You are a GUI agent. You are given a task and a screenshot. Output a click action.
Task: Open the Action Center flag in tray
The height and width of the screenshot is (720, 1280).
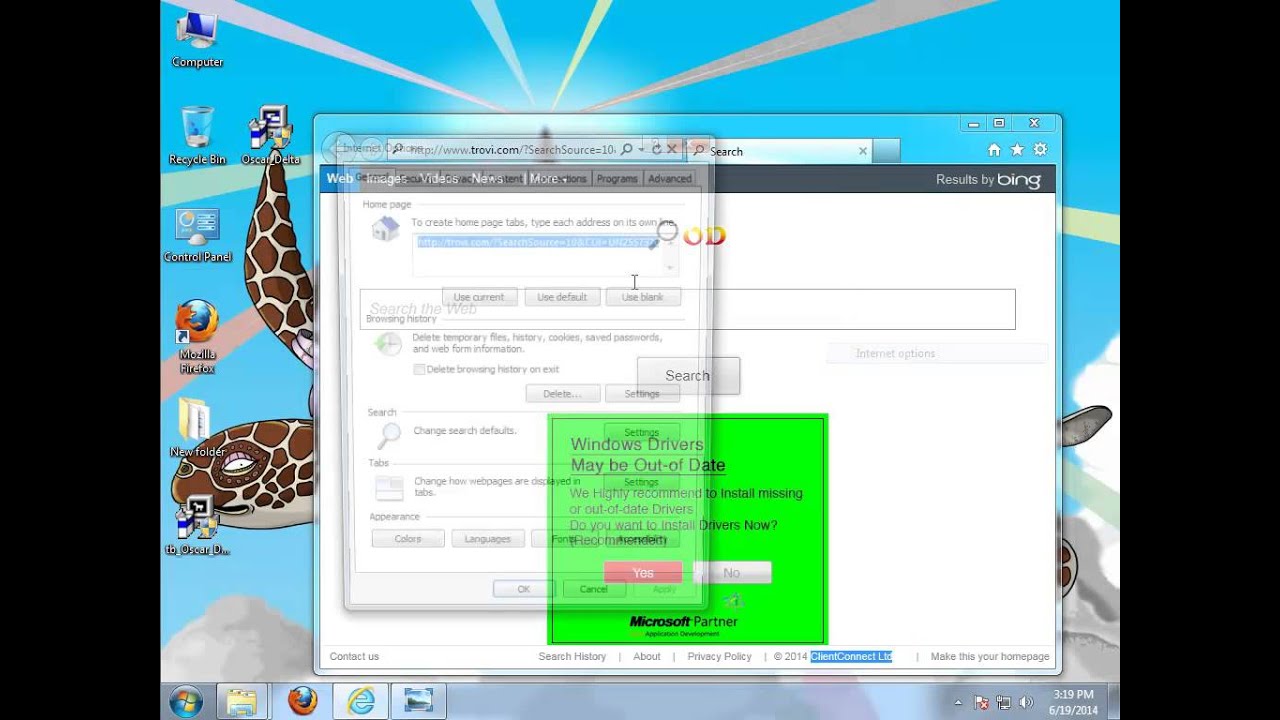(982, 702)
